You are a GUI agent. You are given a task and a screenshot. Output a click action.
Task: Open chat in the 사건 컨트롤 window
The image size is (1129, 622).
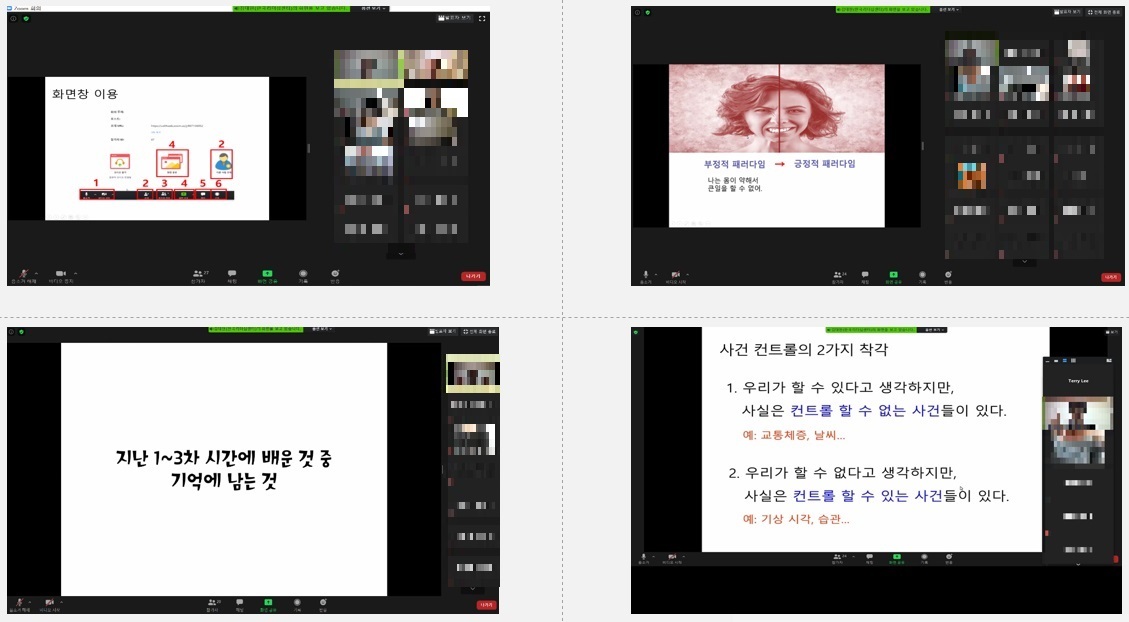[x=870, y=558]
